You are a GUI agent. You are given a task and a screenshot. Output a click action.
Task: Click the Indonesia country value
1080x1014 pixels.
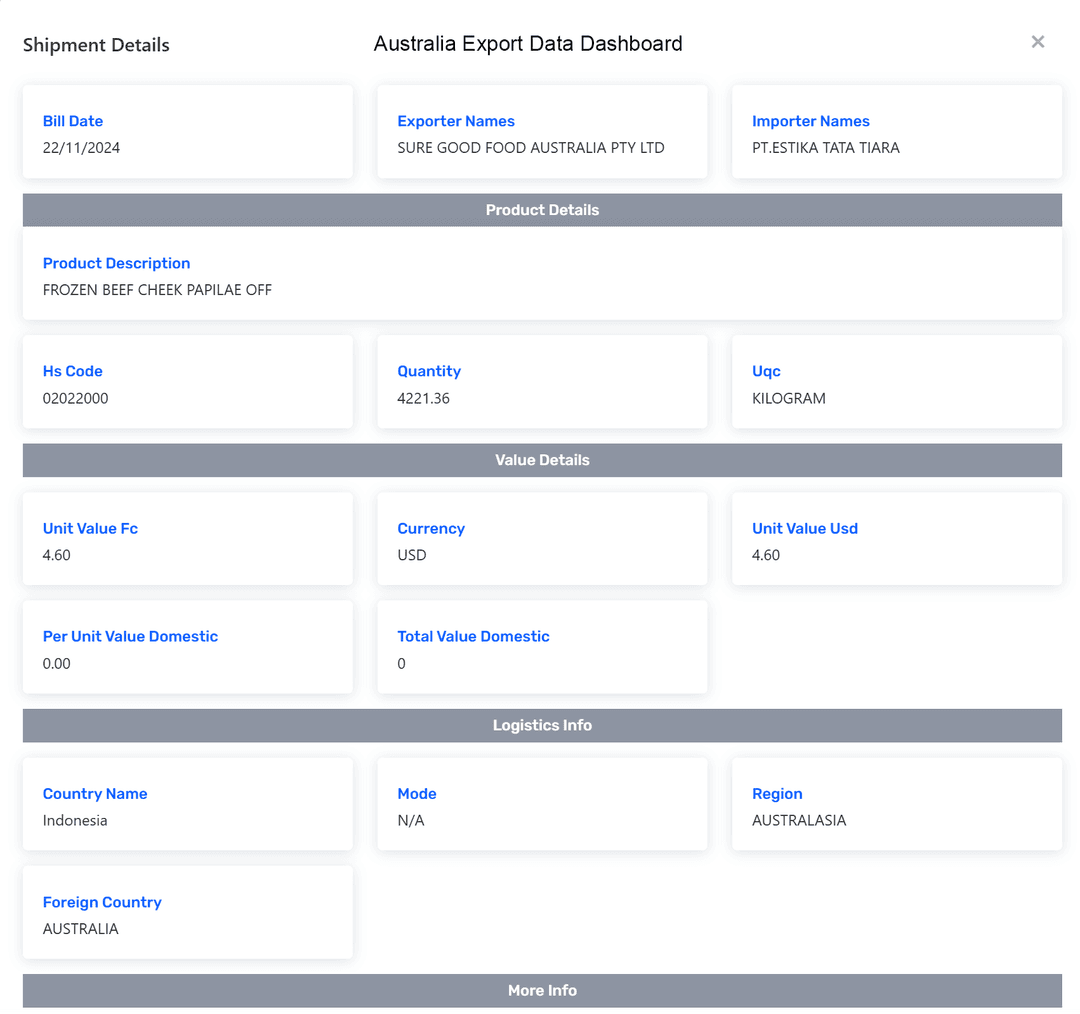74,820
